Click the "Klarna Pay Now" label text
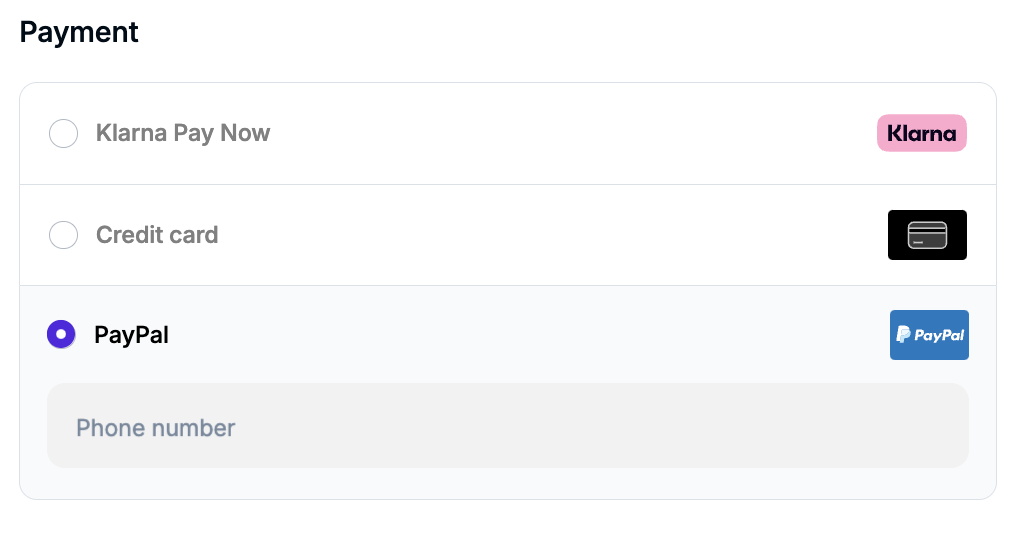 pos(183,133)
